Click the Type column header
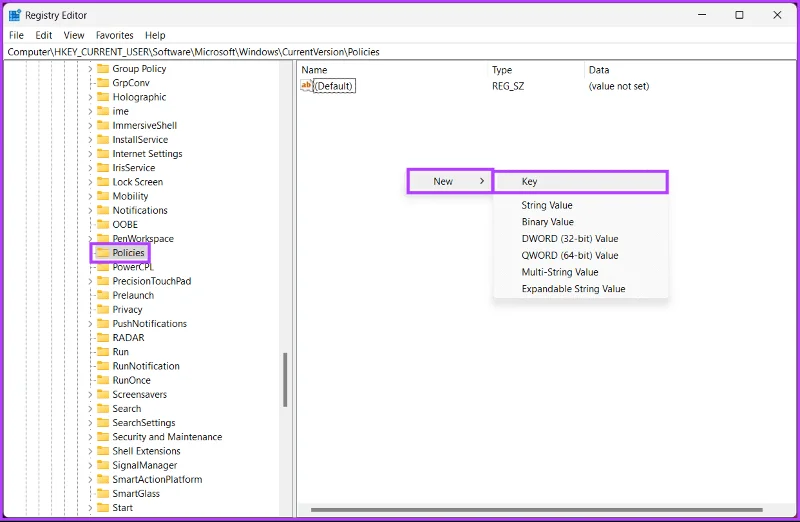The width and height of the screenshot is (800, 522). pyautogui.click(x=536, y=70)
